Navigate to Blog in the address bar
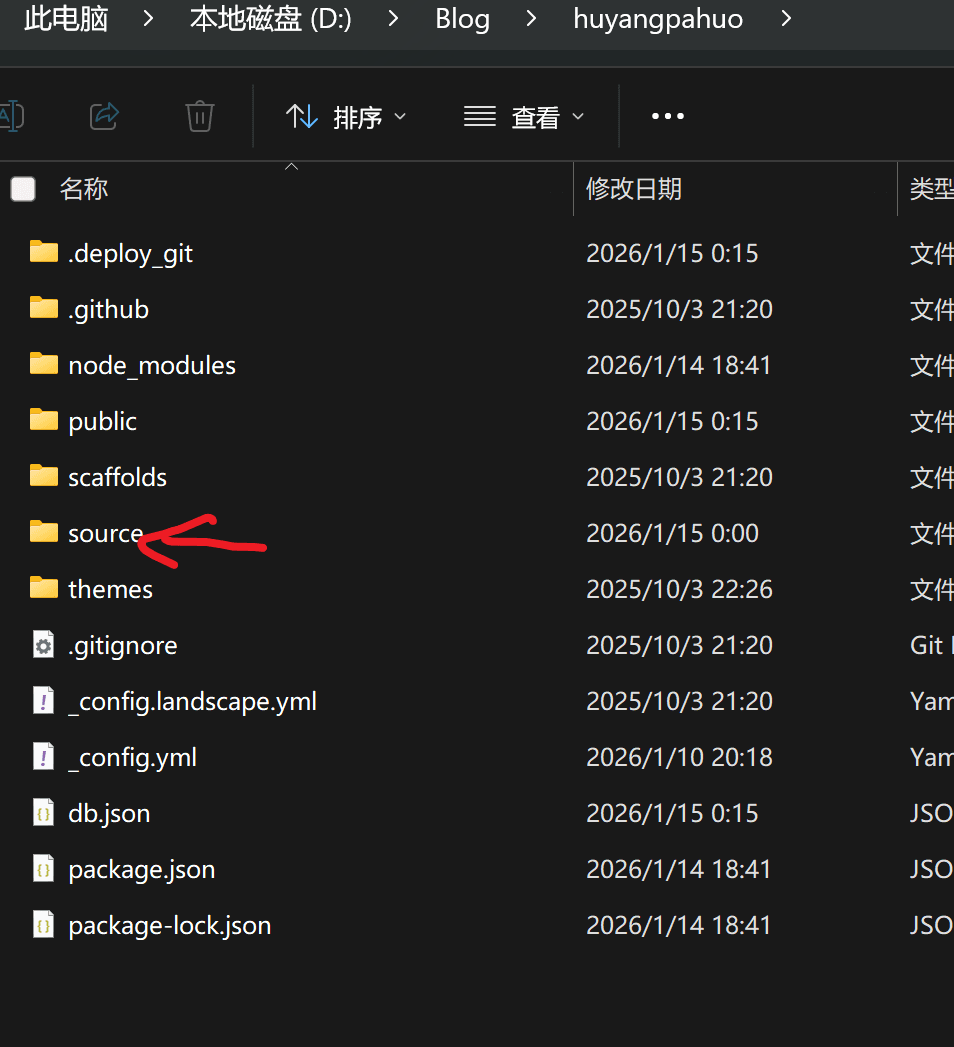Viewport: 954px width, 1047px height. 462,19
